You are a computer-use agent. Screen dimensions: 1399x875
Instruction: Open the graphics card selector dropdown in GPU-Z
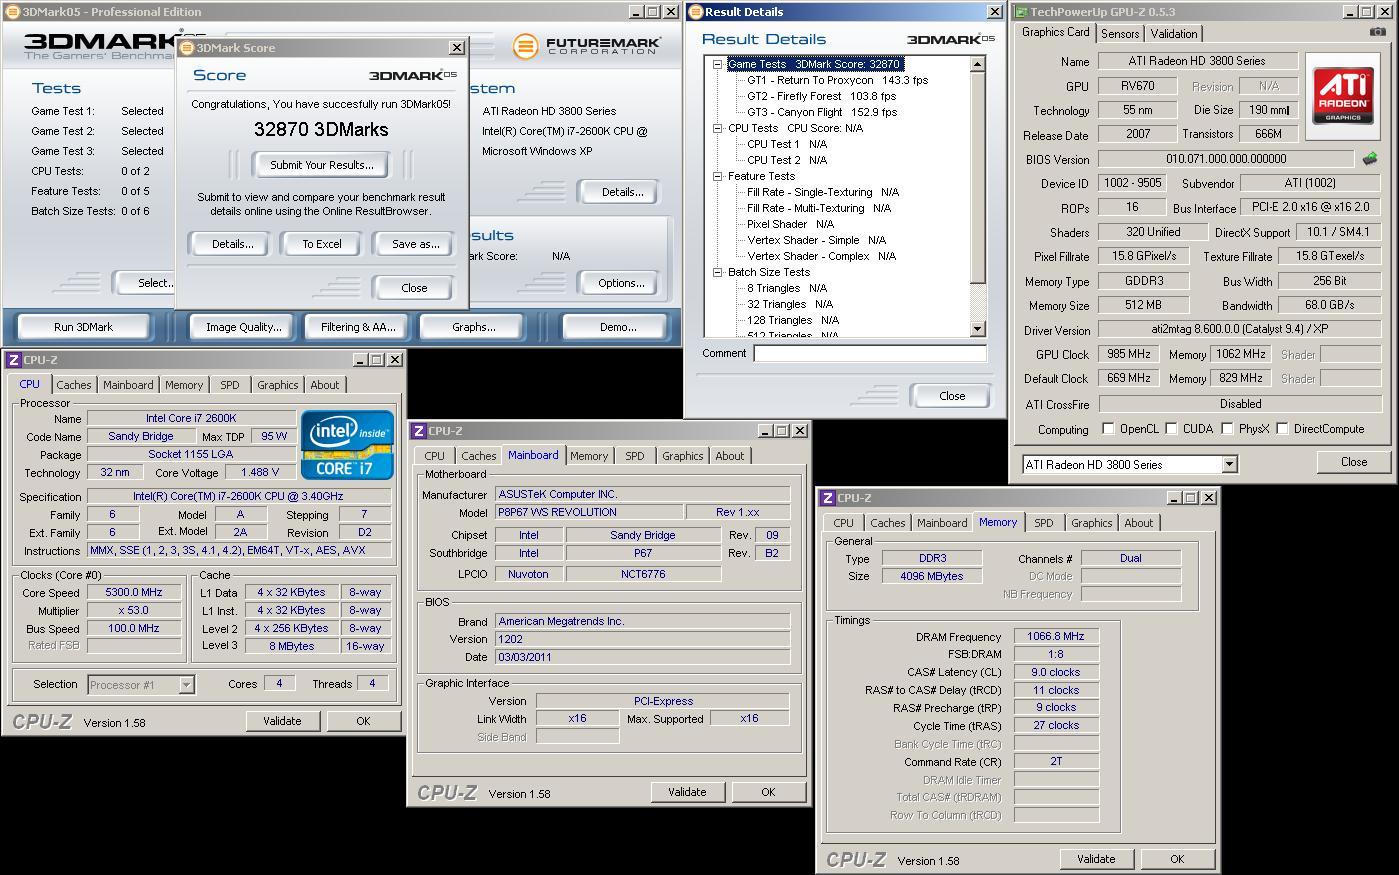(1229, 464)
